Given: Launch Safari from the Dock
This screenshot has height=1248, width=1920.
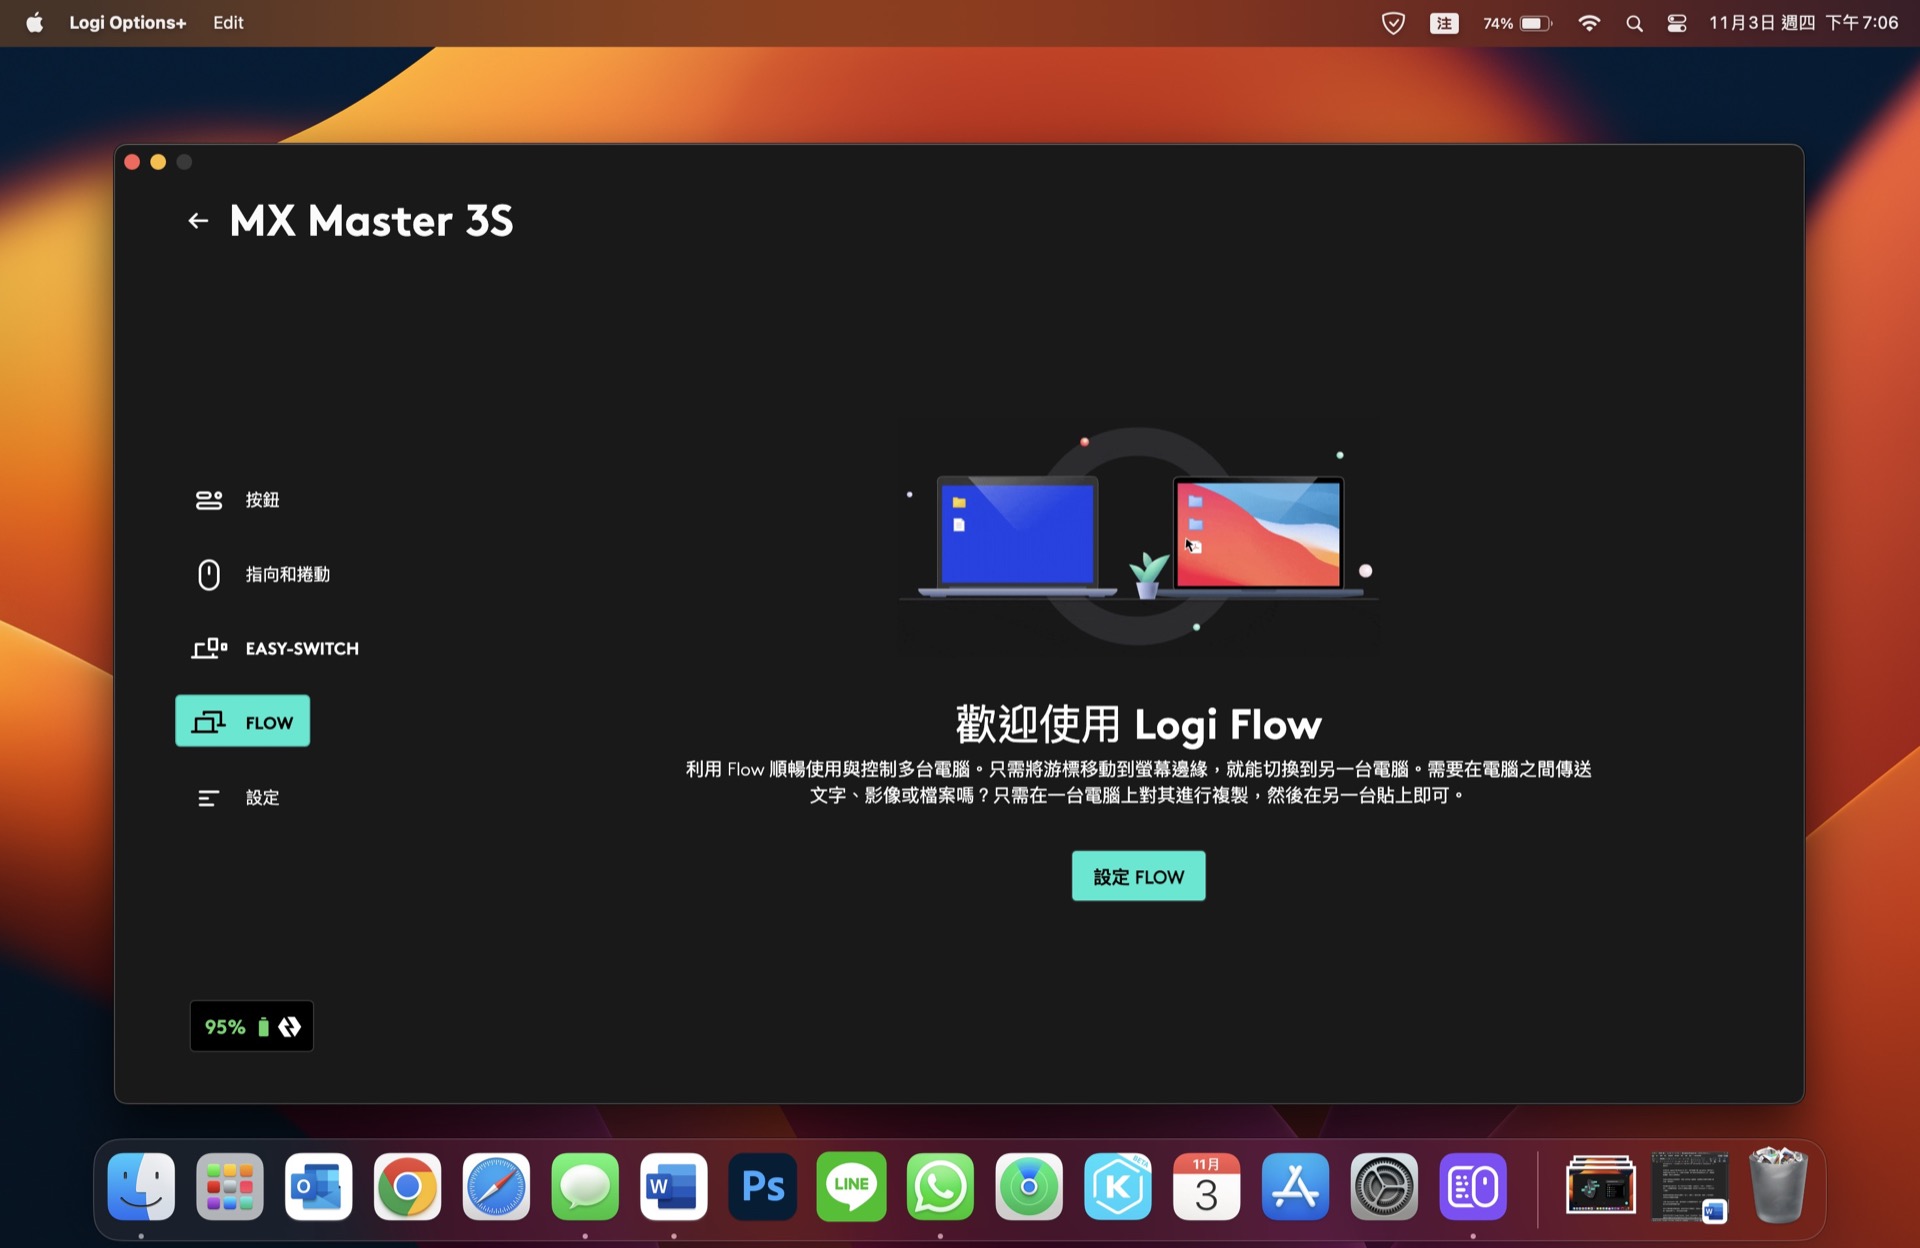Looking at the screenshot, I should click(496, 1187).
